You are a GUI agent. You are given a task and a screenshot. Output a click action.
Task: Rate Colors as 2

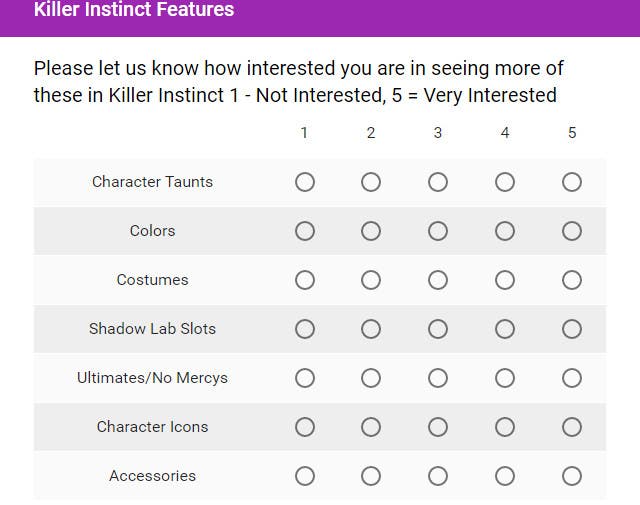pyautogui.click(x=371, y=231)
